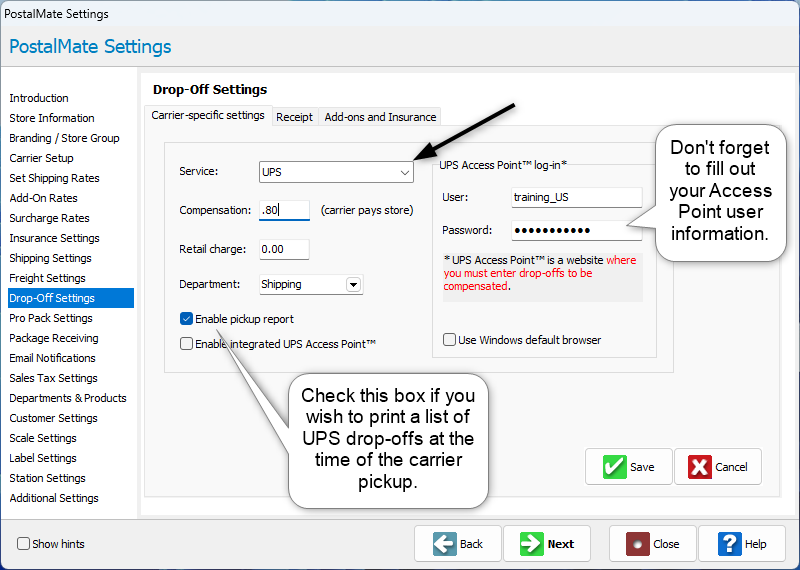Viewport: 800px width, 570px height.
Task: Go to Additional Settings
Action: pos(54,498)
